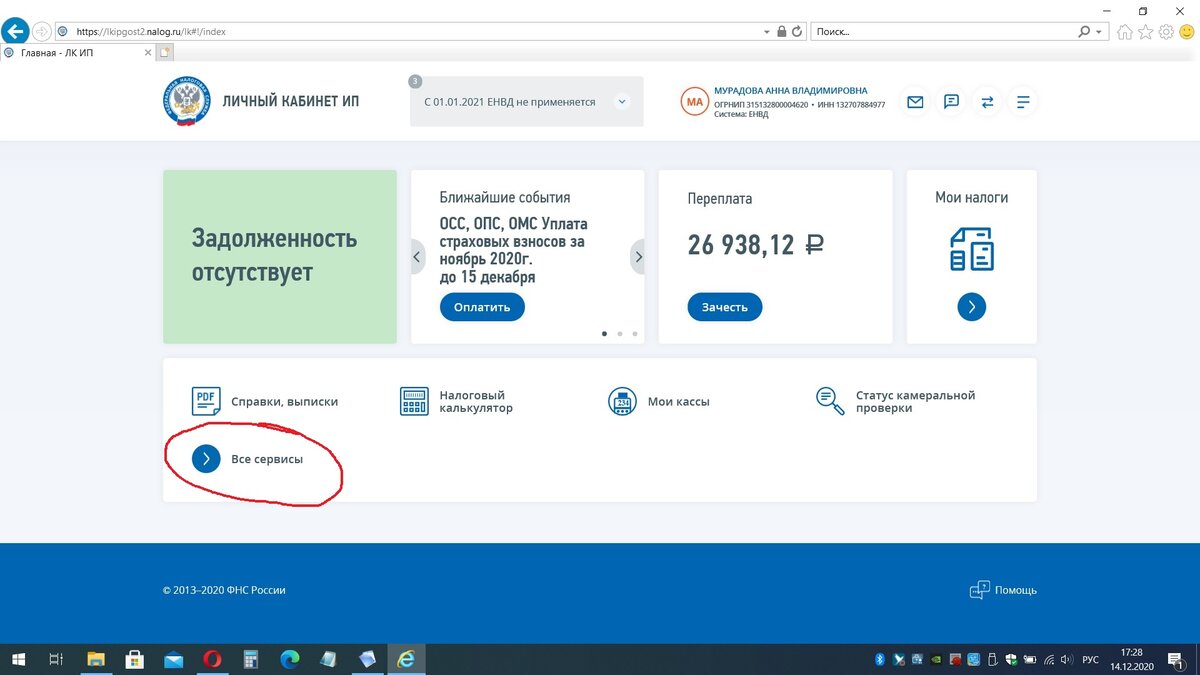Expand the ЕНВД status dropdown
The height and width of the screenshot is (675, 1200).
(622, 101)
